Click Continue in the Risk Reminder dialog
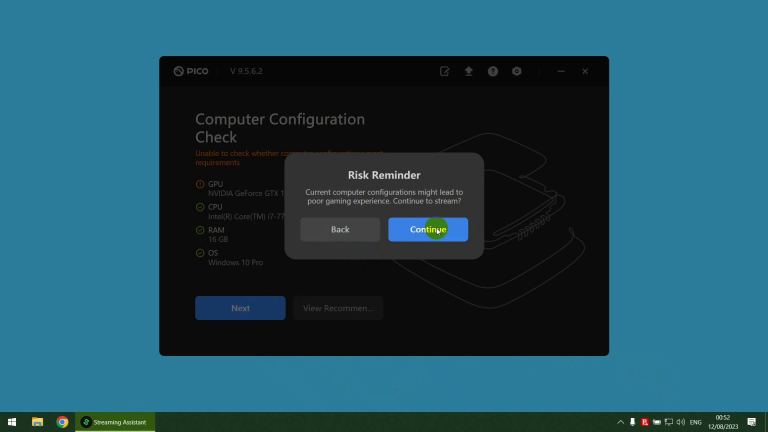 click(x=428, y=229)
